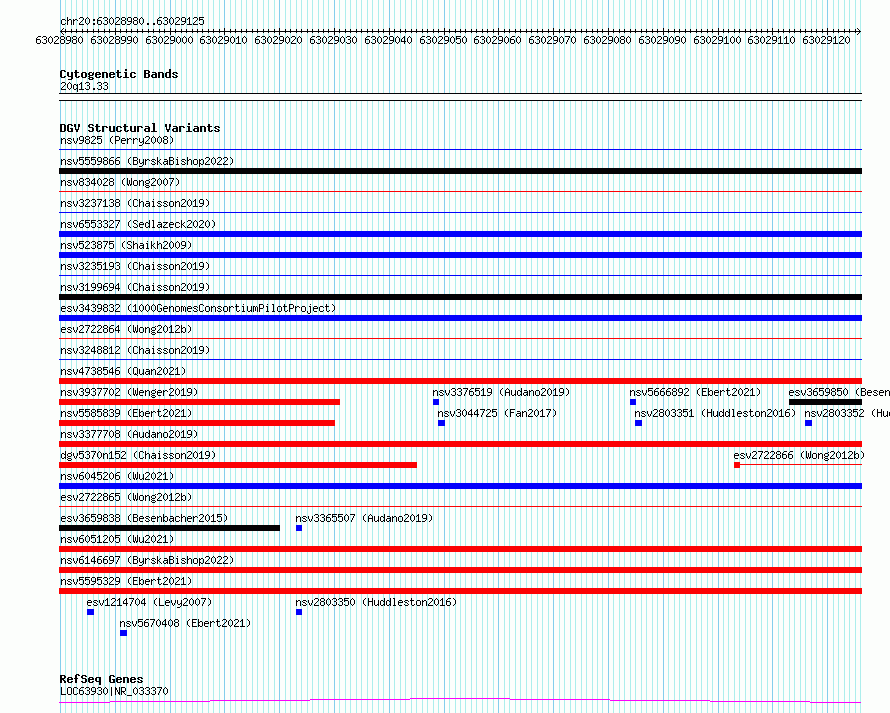Click nsv5585839 (Ebert2021) label
This screenshot has height=713, width=890.
[126, 413]
